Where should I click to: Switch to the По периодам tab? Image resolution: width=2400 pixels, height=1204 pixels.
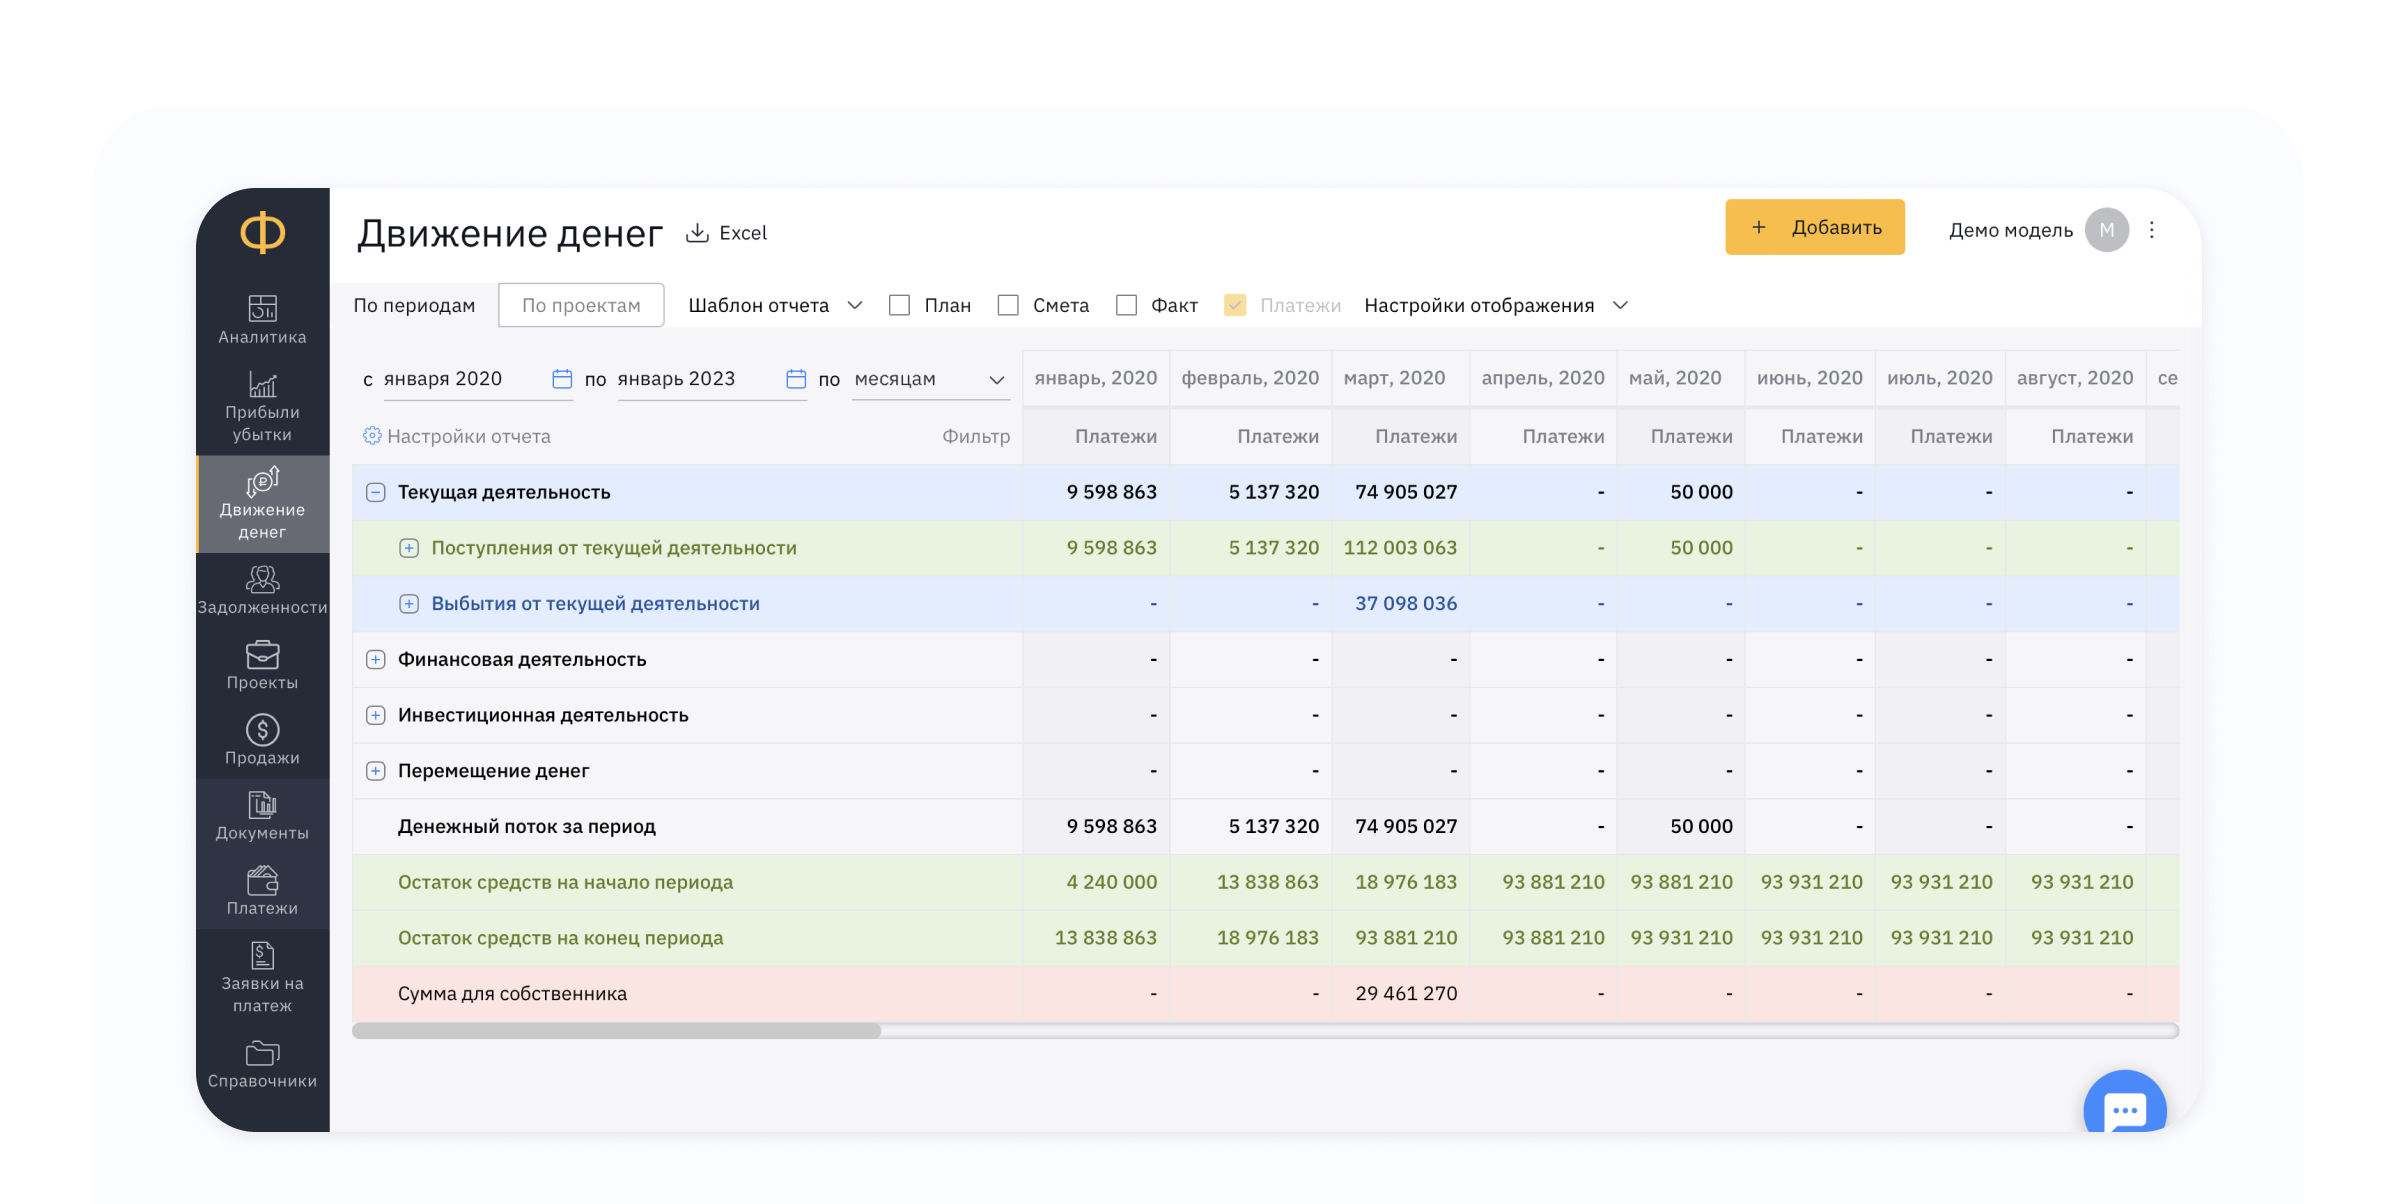(414, 305)
